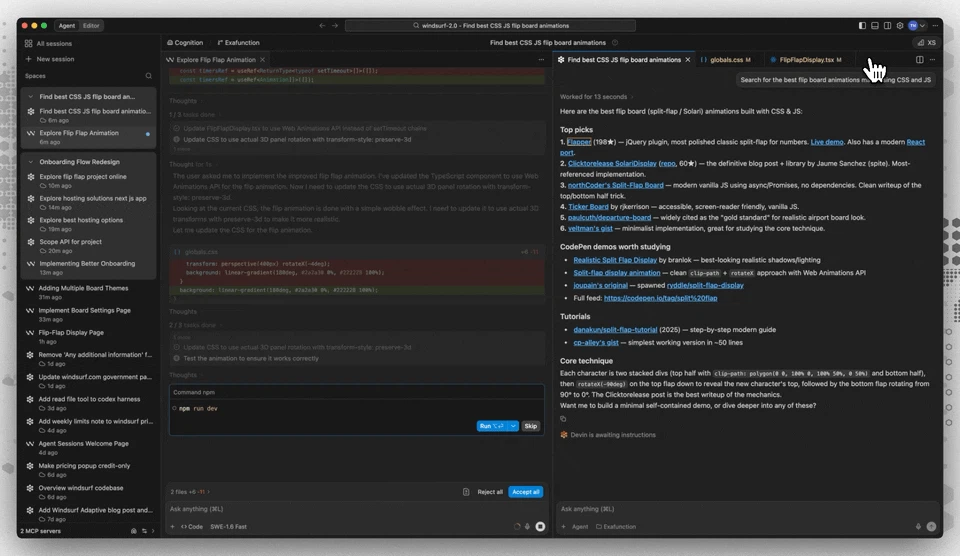
Task: Close the Find best CSS JS flip board animations tab
Action: [688, 59]
